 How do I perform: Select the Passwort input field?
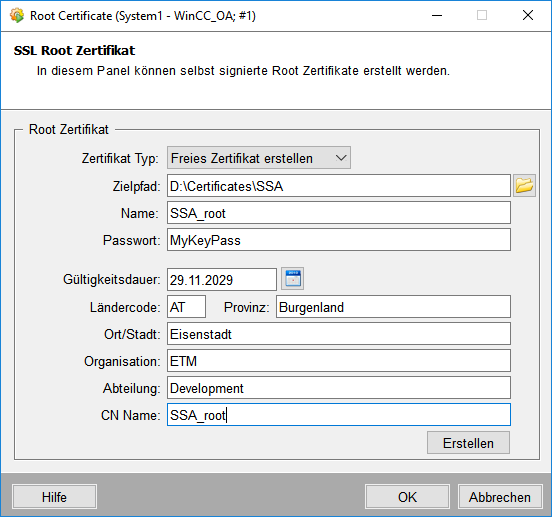tap(339, 240)
